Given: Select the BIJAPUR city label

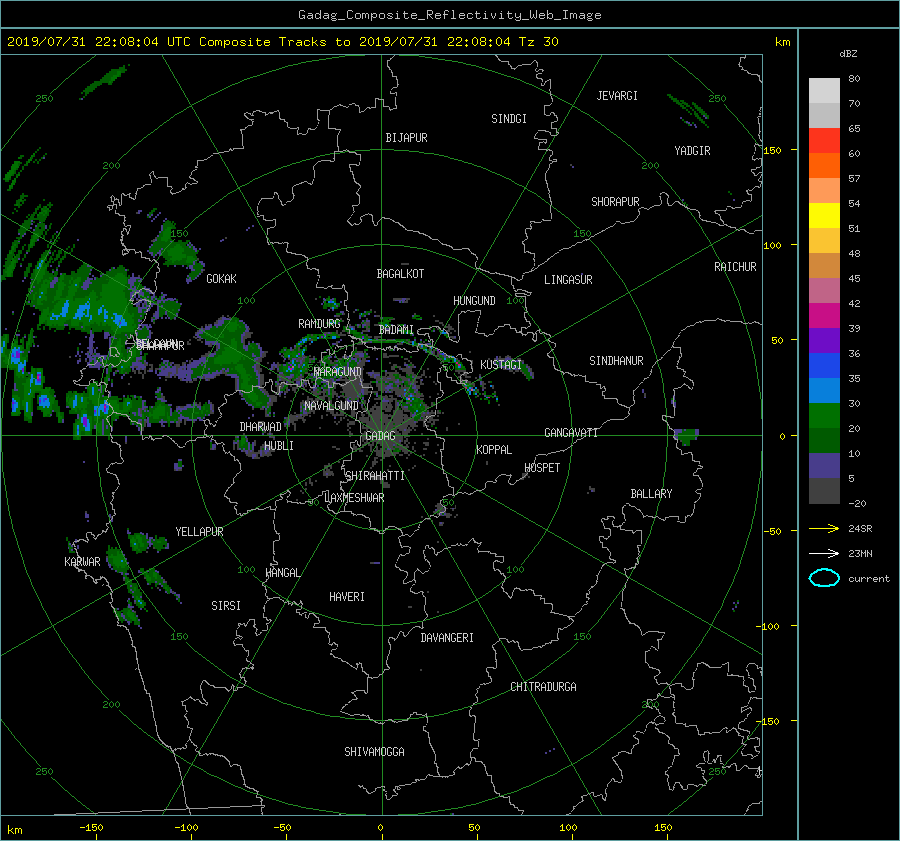Looking at the screenshot, I should coord(406,138).
